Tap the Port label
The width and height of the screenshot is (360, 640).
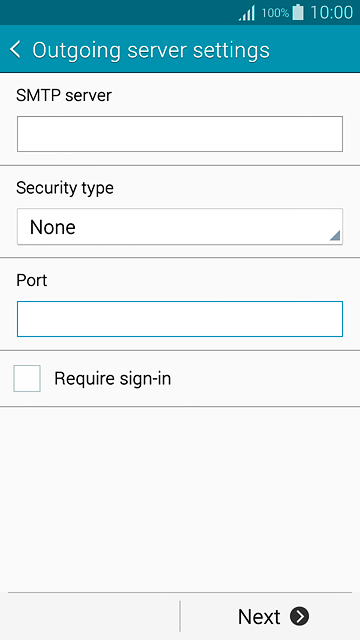click(32, 280)
